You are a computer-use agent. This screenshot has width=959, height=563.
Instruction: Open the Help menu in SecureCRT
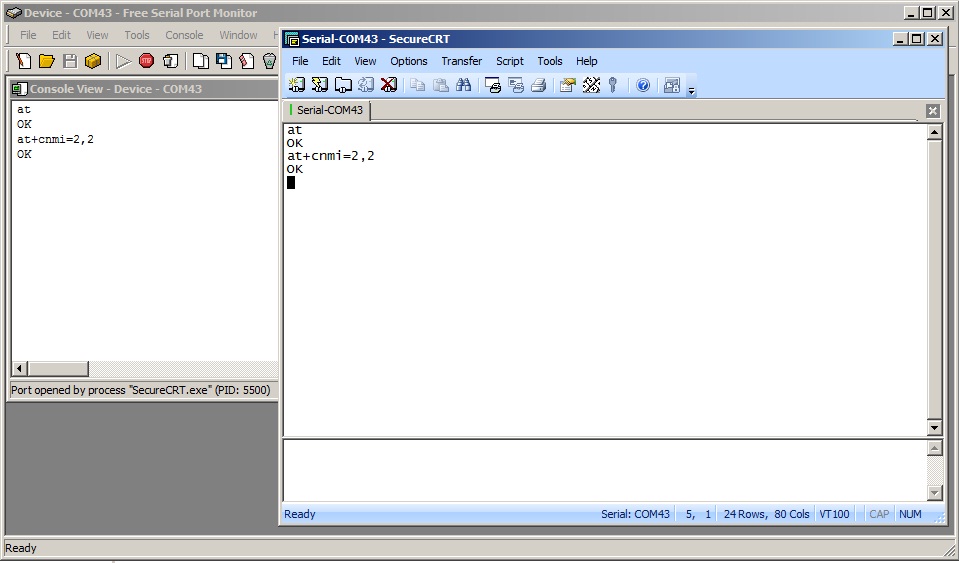click(x=587, y=61)
